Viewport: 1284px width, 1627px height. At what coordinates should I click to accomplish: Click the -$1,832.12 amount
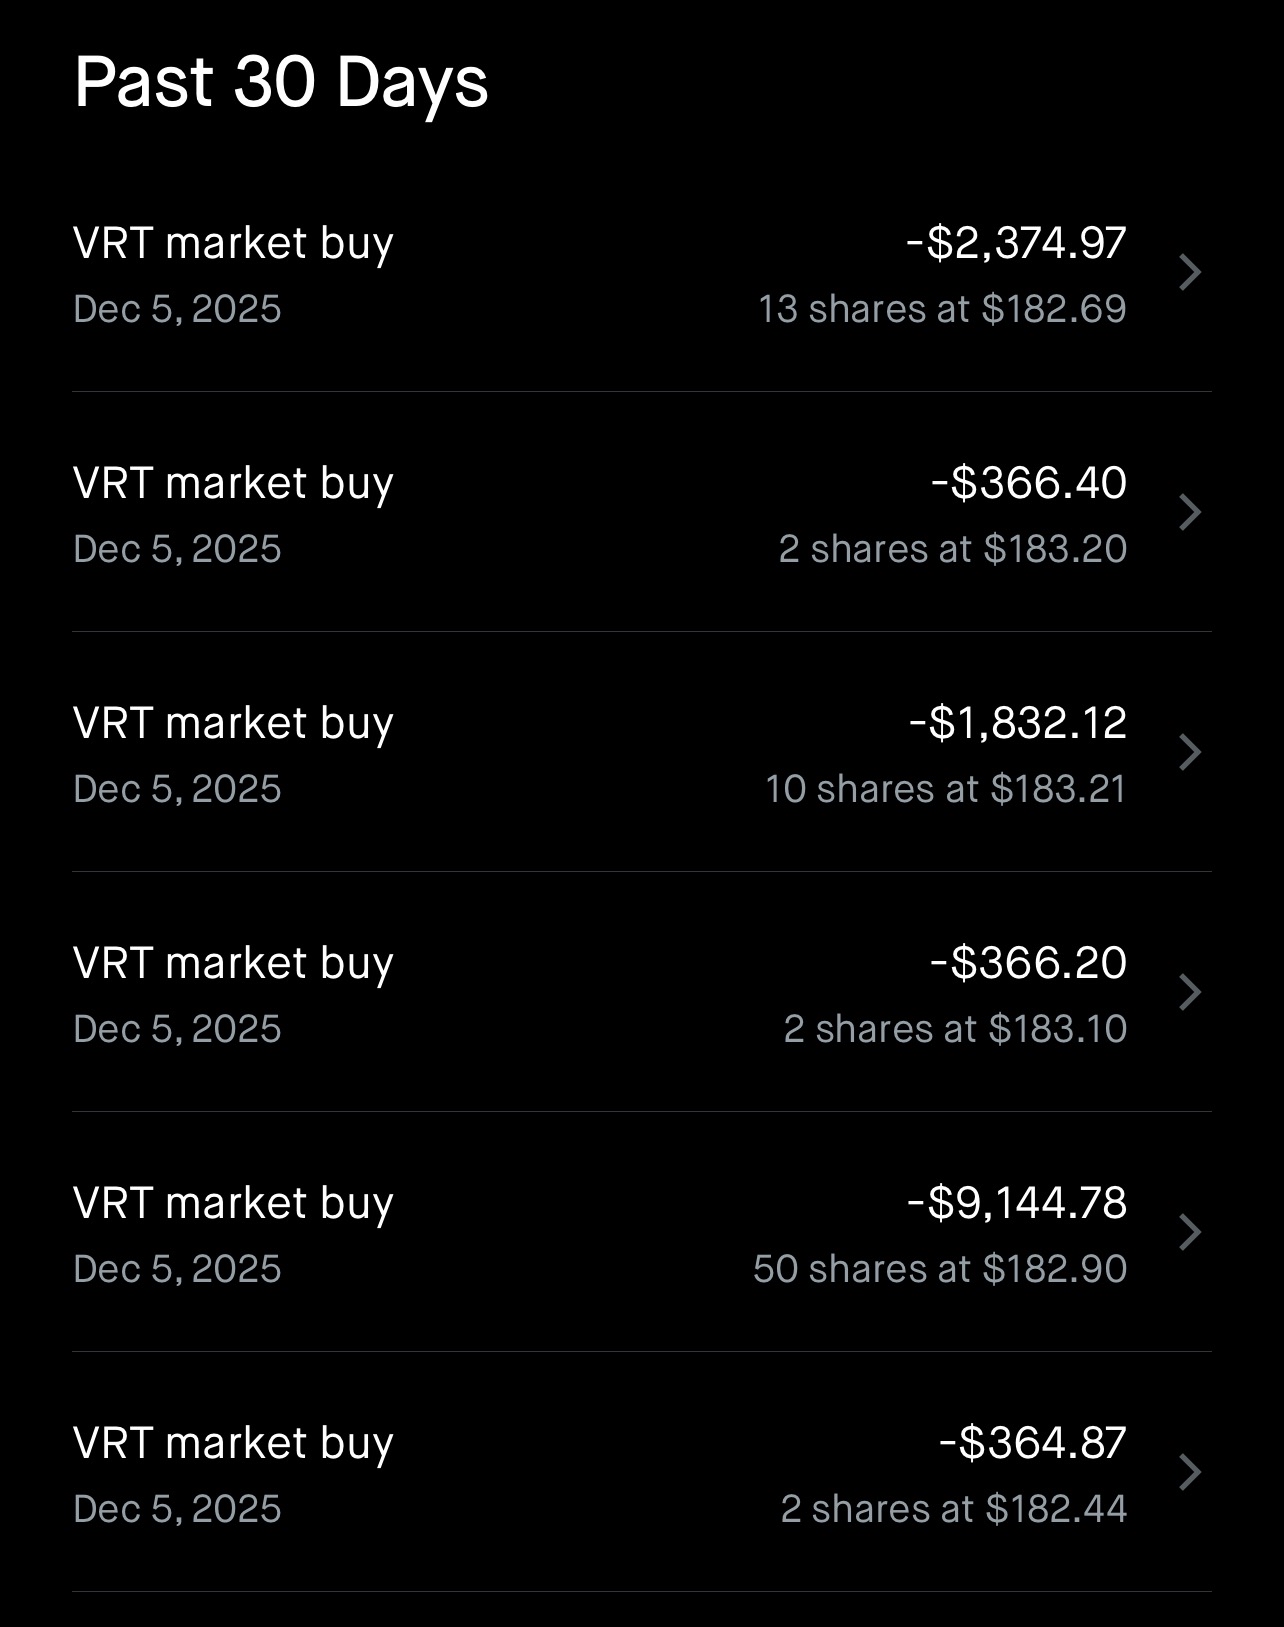(x=1018, y=723)
